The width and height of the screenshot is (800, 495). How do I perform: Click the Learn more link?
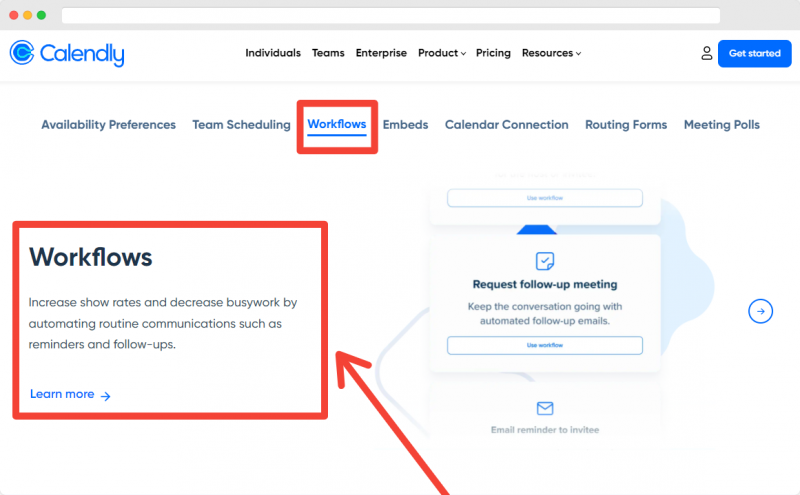click(x=62, y=394)
